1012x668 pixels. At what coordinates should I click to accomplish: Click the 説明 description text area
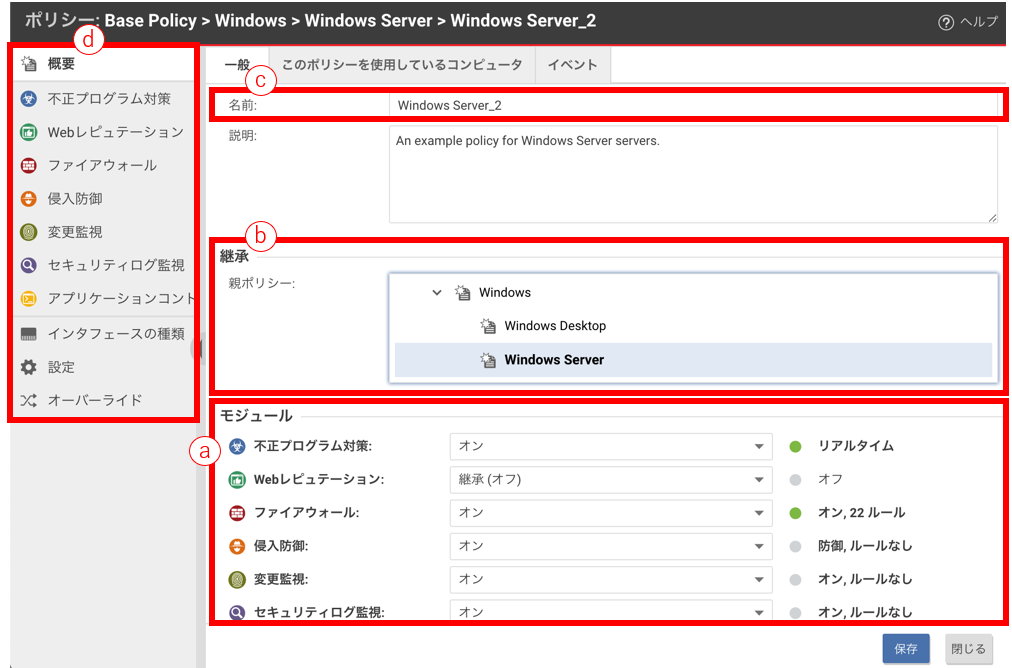pyautogui.click(x=692, y=173)
